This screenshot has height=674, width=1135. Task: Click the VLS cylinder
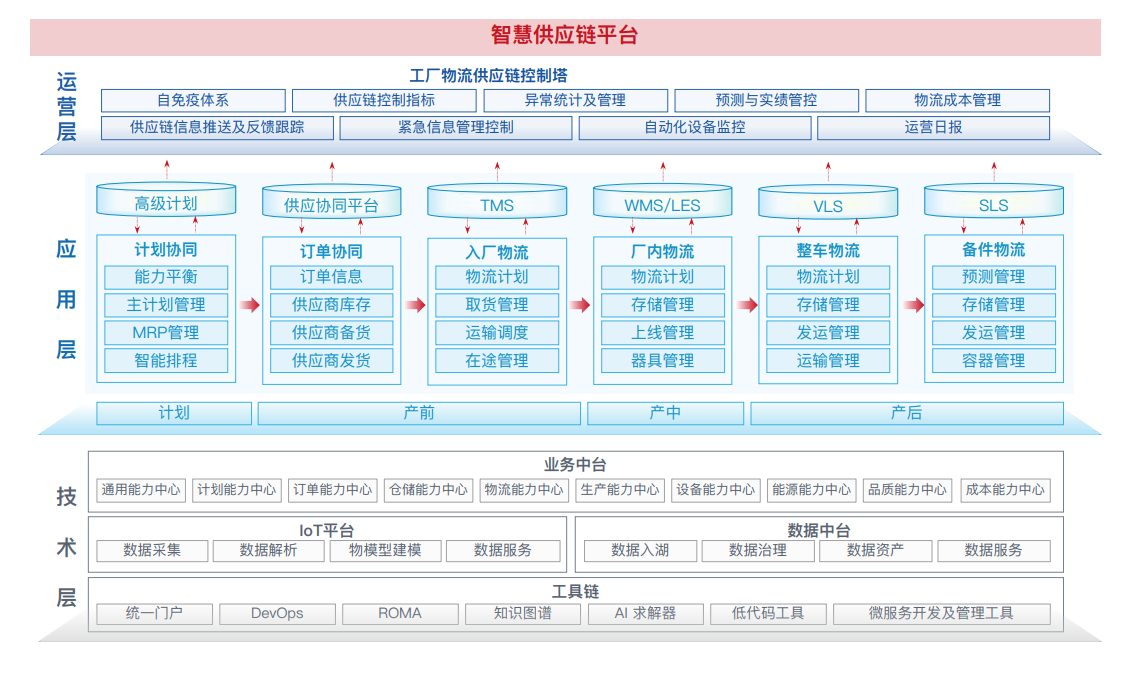(828, 203)
